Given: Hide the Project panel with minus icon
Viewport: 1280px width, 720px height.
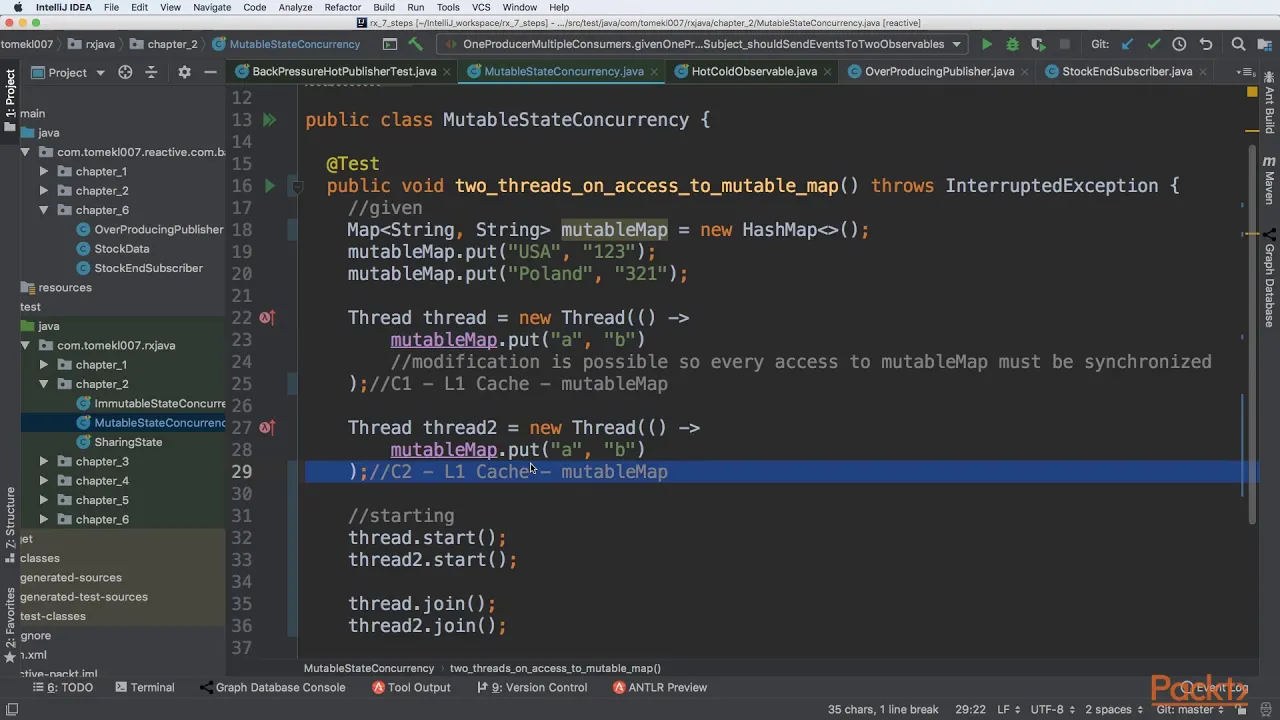Looking at the screenshot, I should pyautogui.click(x=210, y=72).
